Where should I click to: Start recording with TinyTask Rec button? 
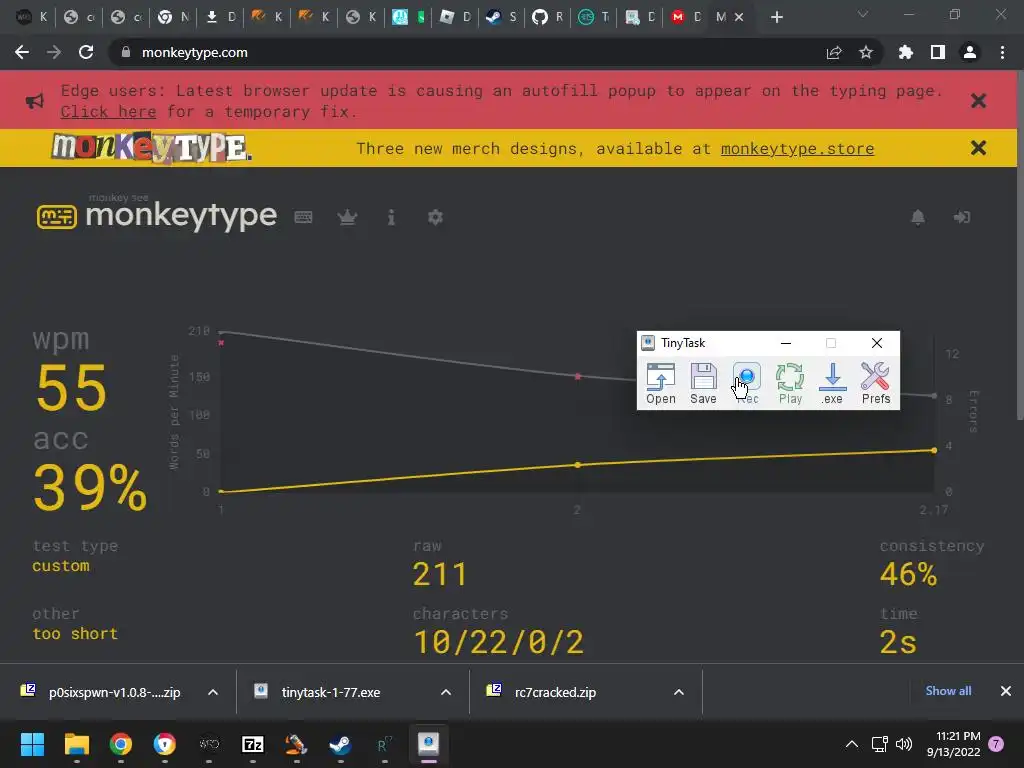click(746, 383)
